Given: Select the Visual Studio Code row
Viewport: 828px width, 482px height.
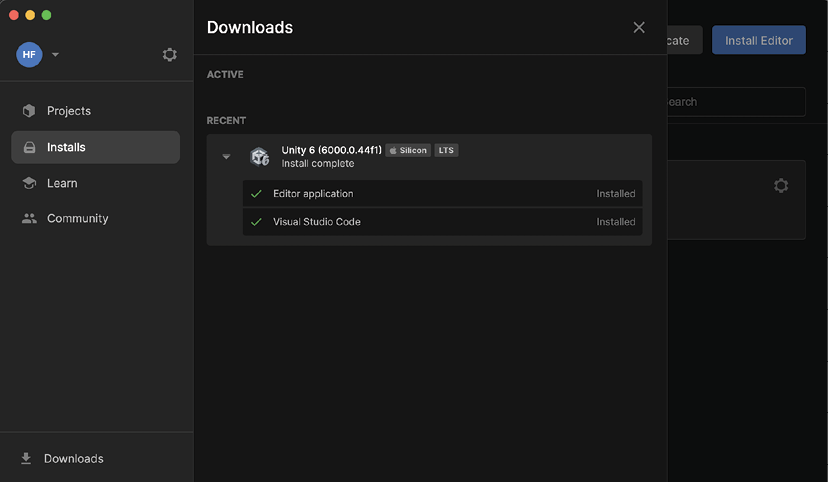Looking at the screenshot, I should click(443, 222).
